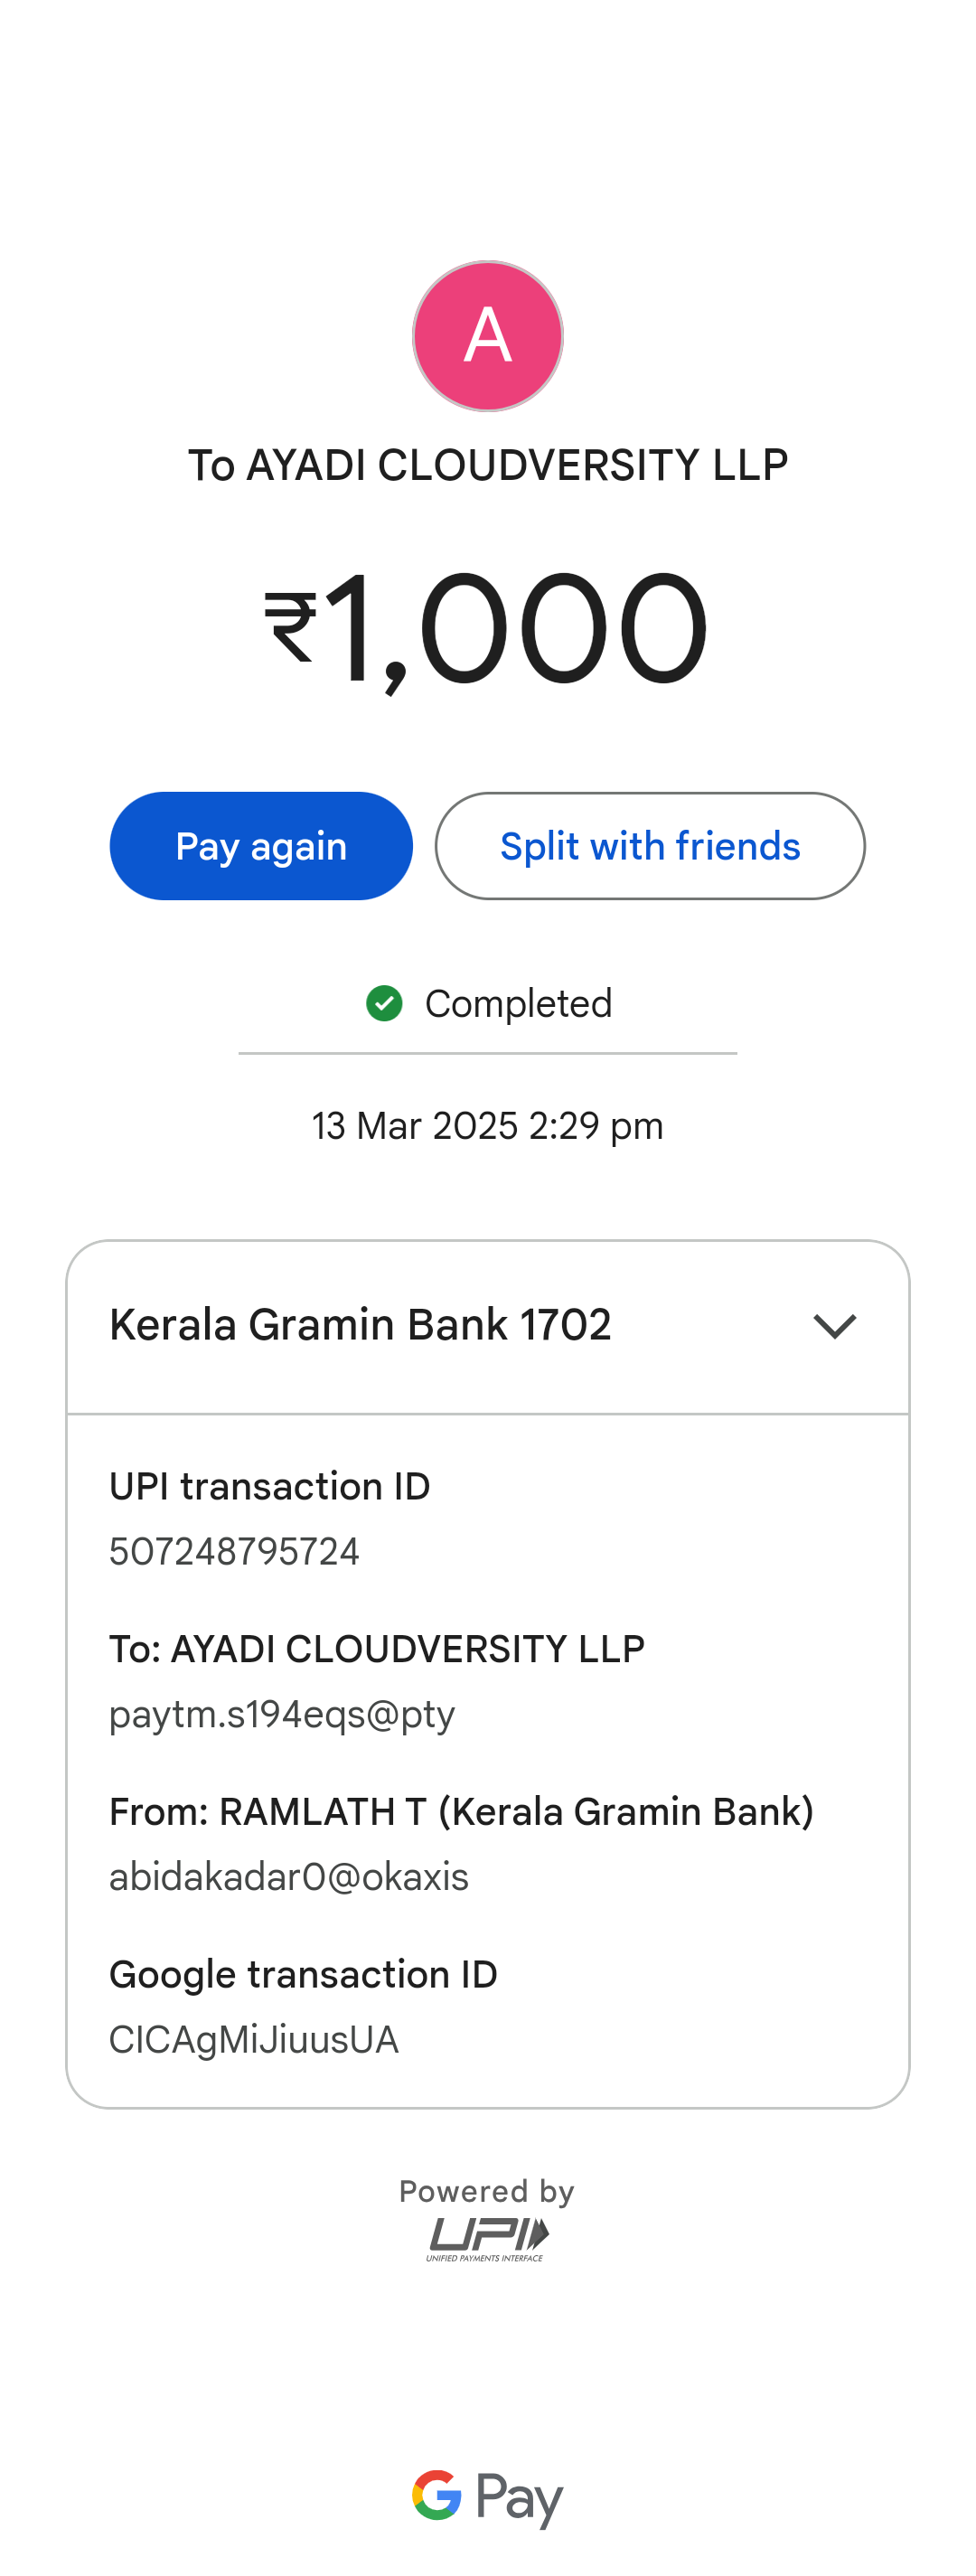976x2576 pixels.
Task: Click the UPI logo under Powered by
Action: pos(488,2237)
